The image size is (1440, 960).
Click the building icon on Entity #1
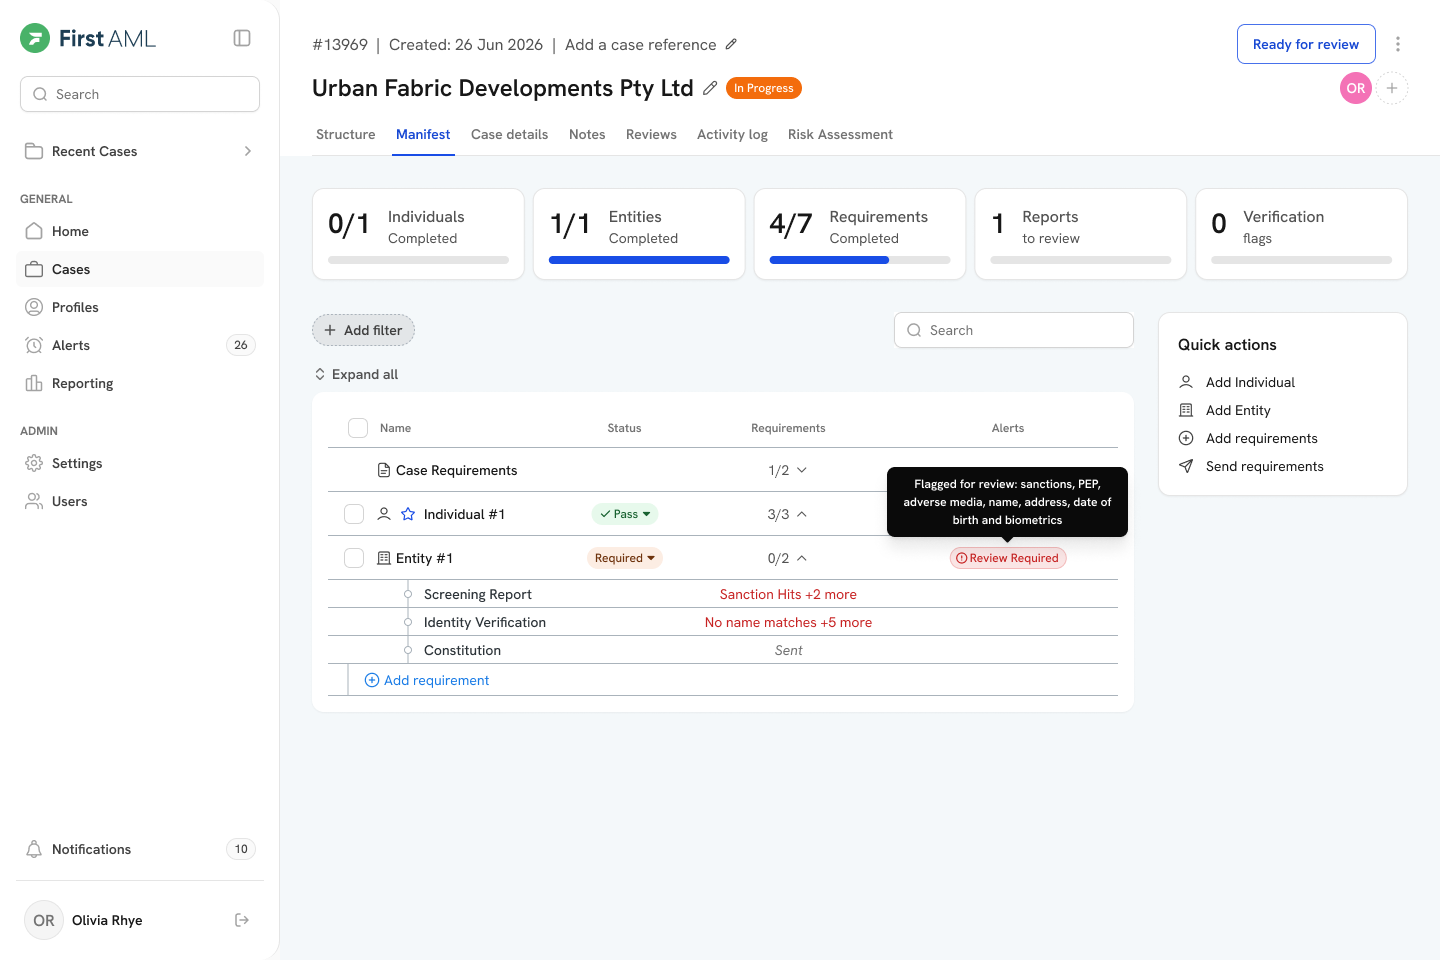[384, 558]
